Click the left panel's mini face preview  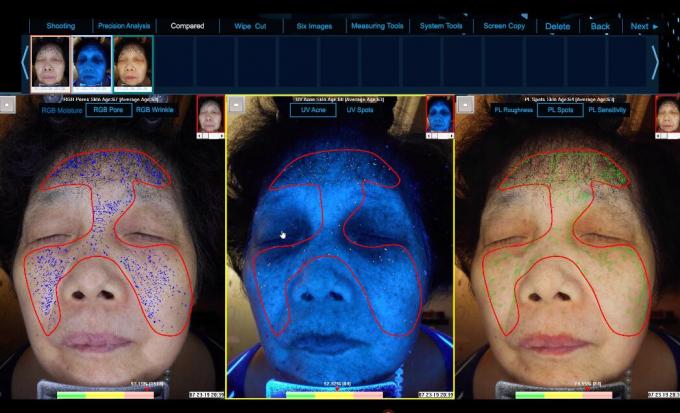pos(210,115)
